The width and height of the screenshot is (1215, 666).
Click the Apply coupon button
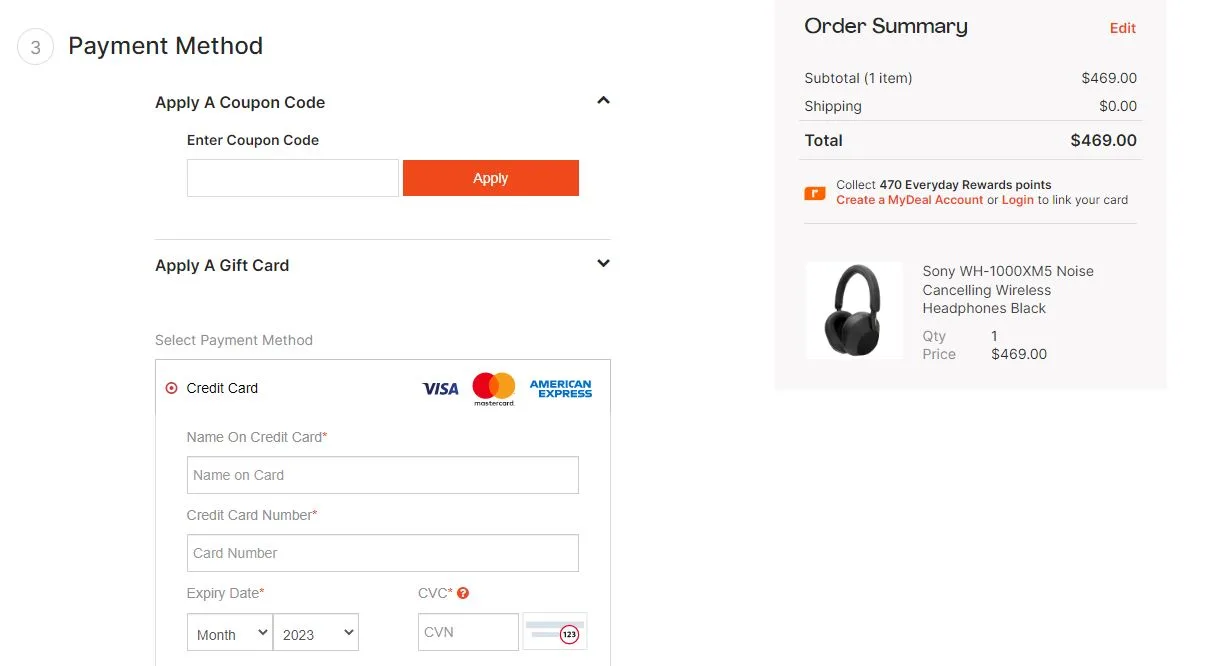(x=490, y=178)
